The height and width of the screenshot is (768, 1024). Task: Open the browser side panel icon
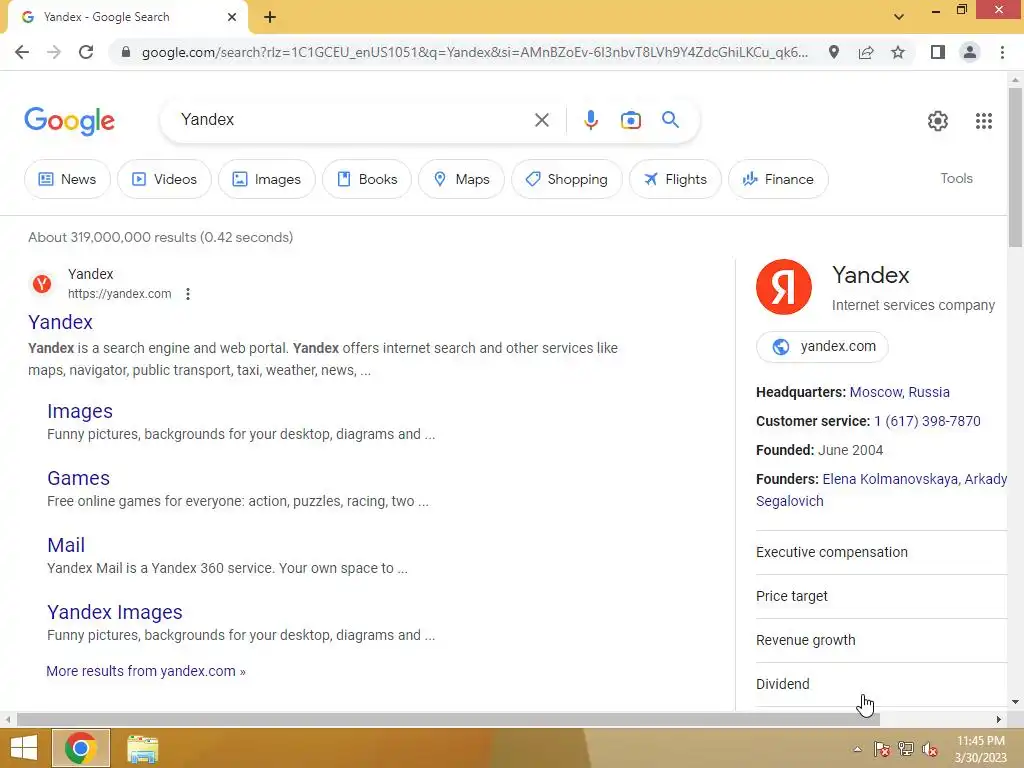point(938,52)
